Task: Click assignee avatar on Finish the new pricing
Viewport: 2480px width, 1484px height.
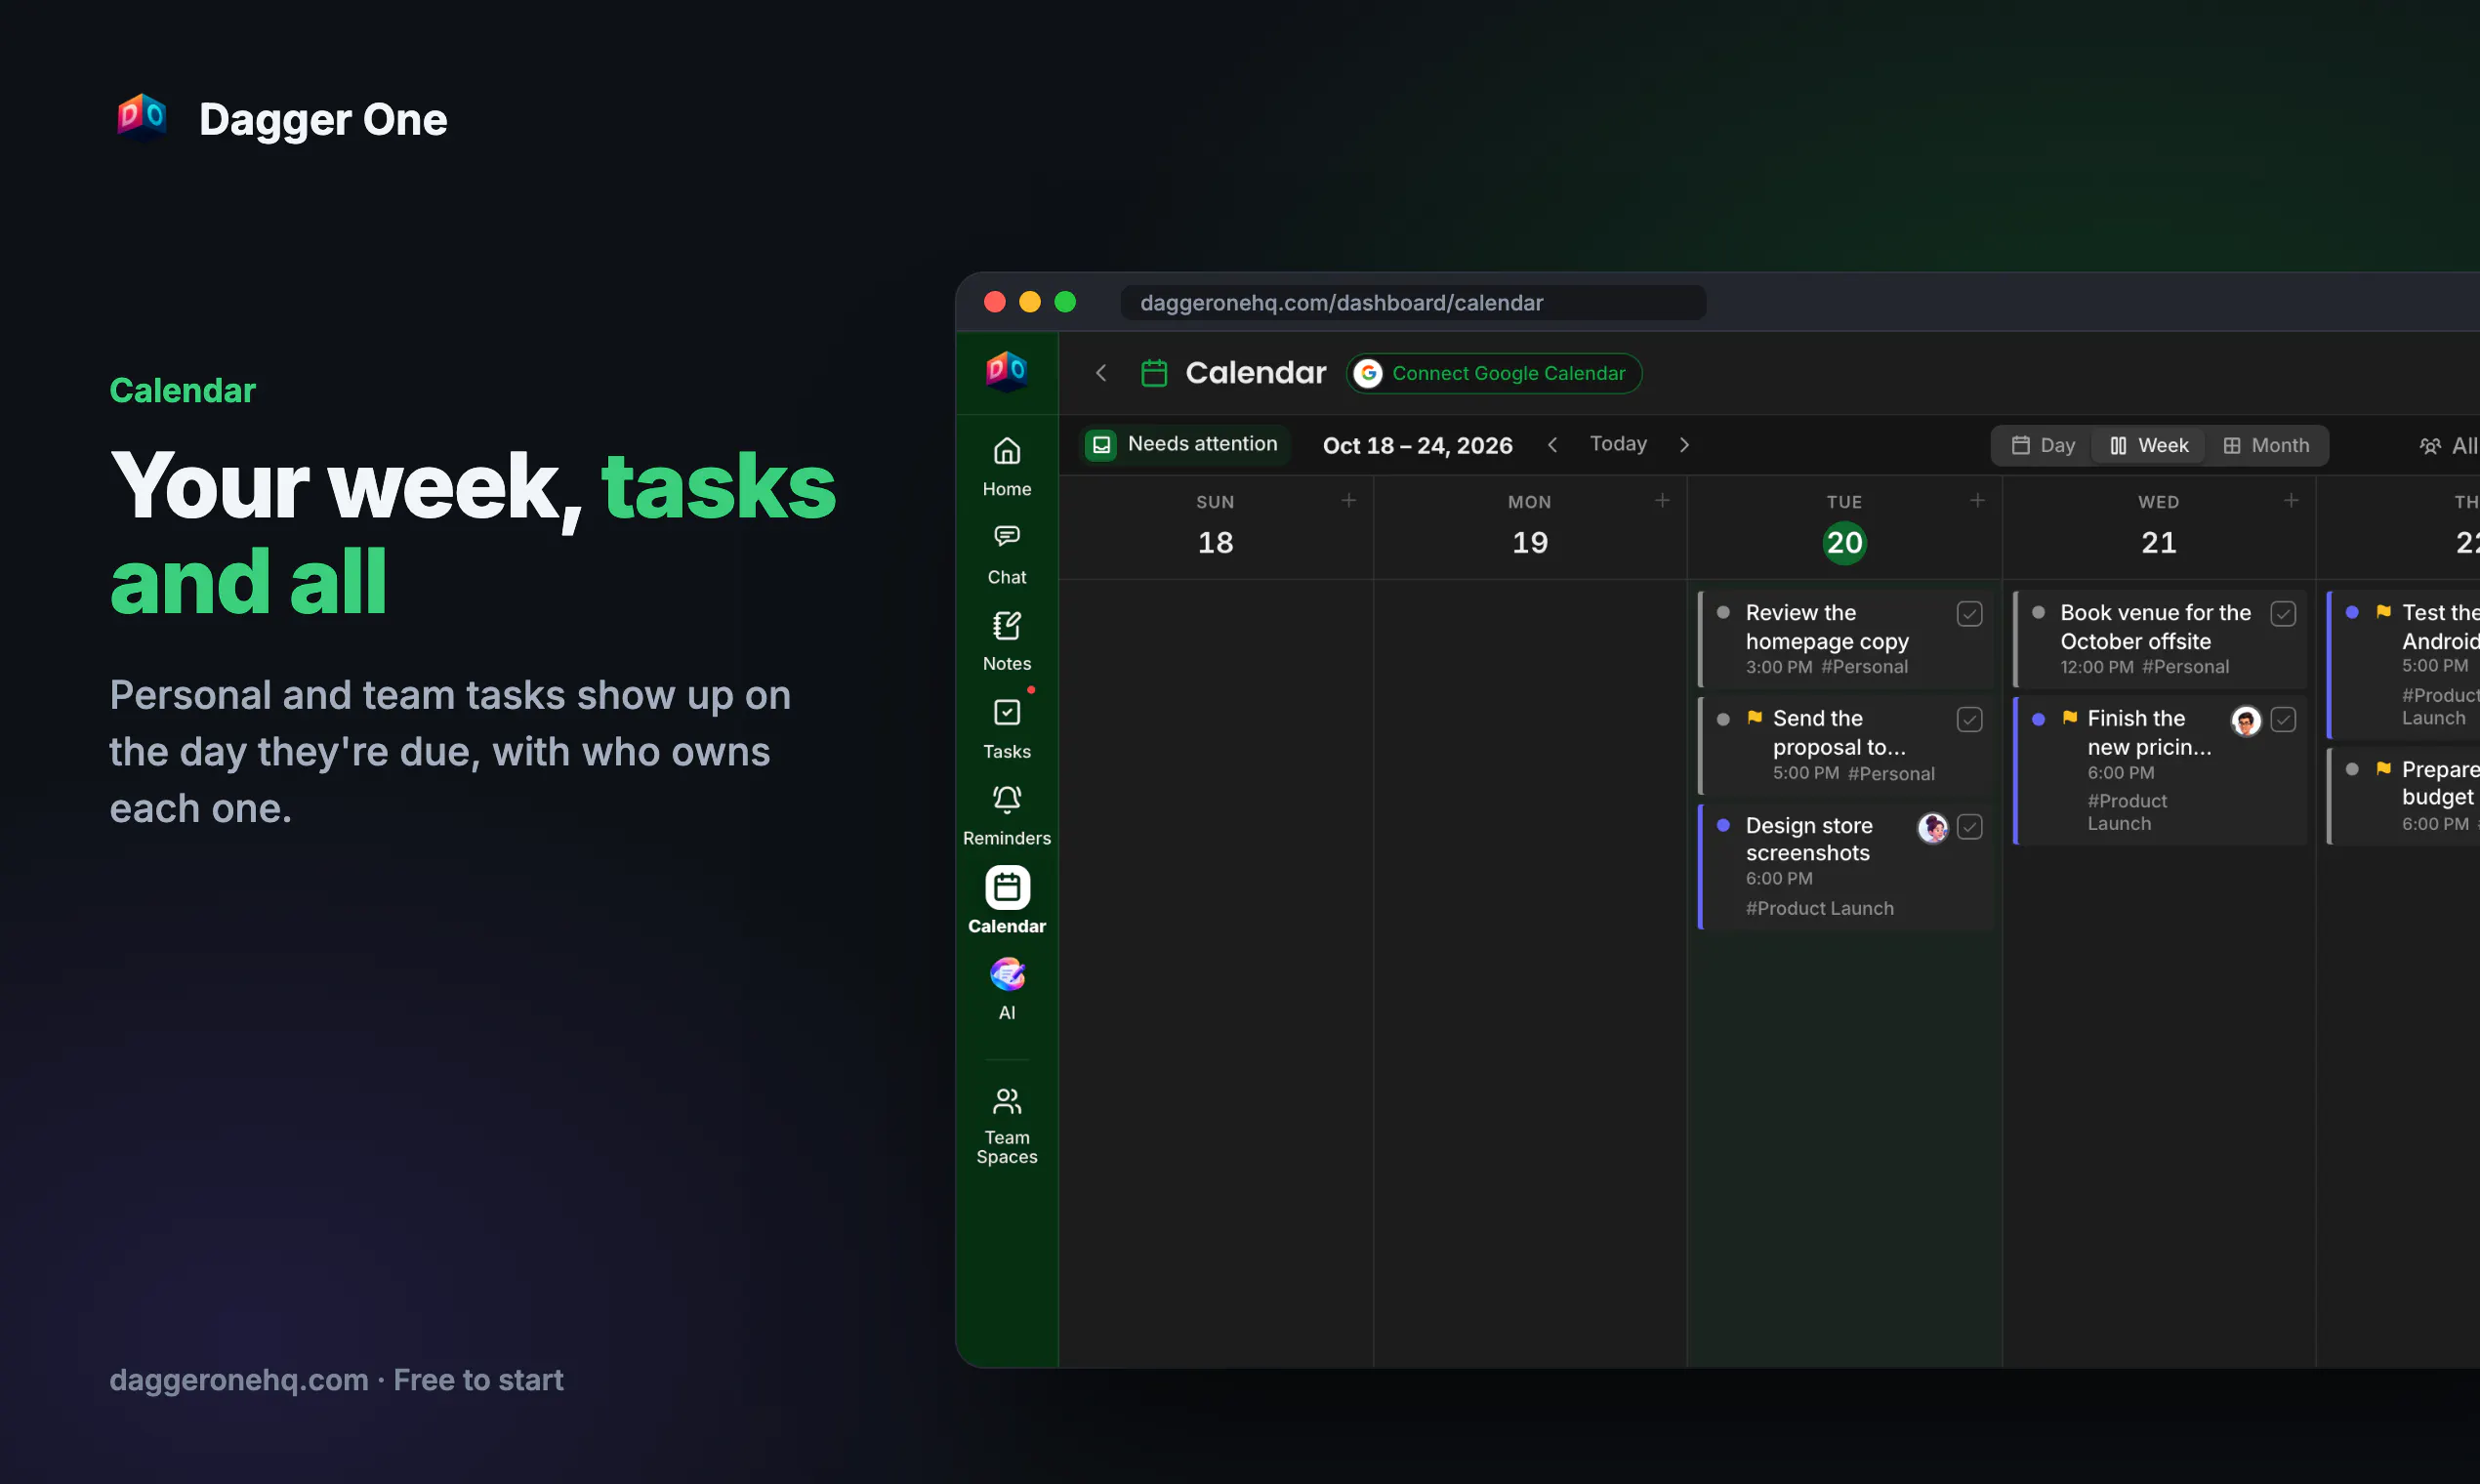Action: click(2246, 720)
